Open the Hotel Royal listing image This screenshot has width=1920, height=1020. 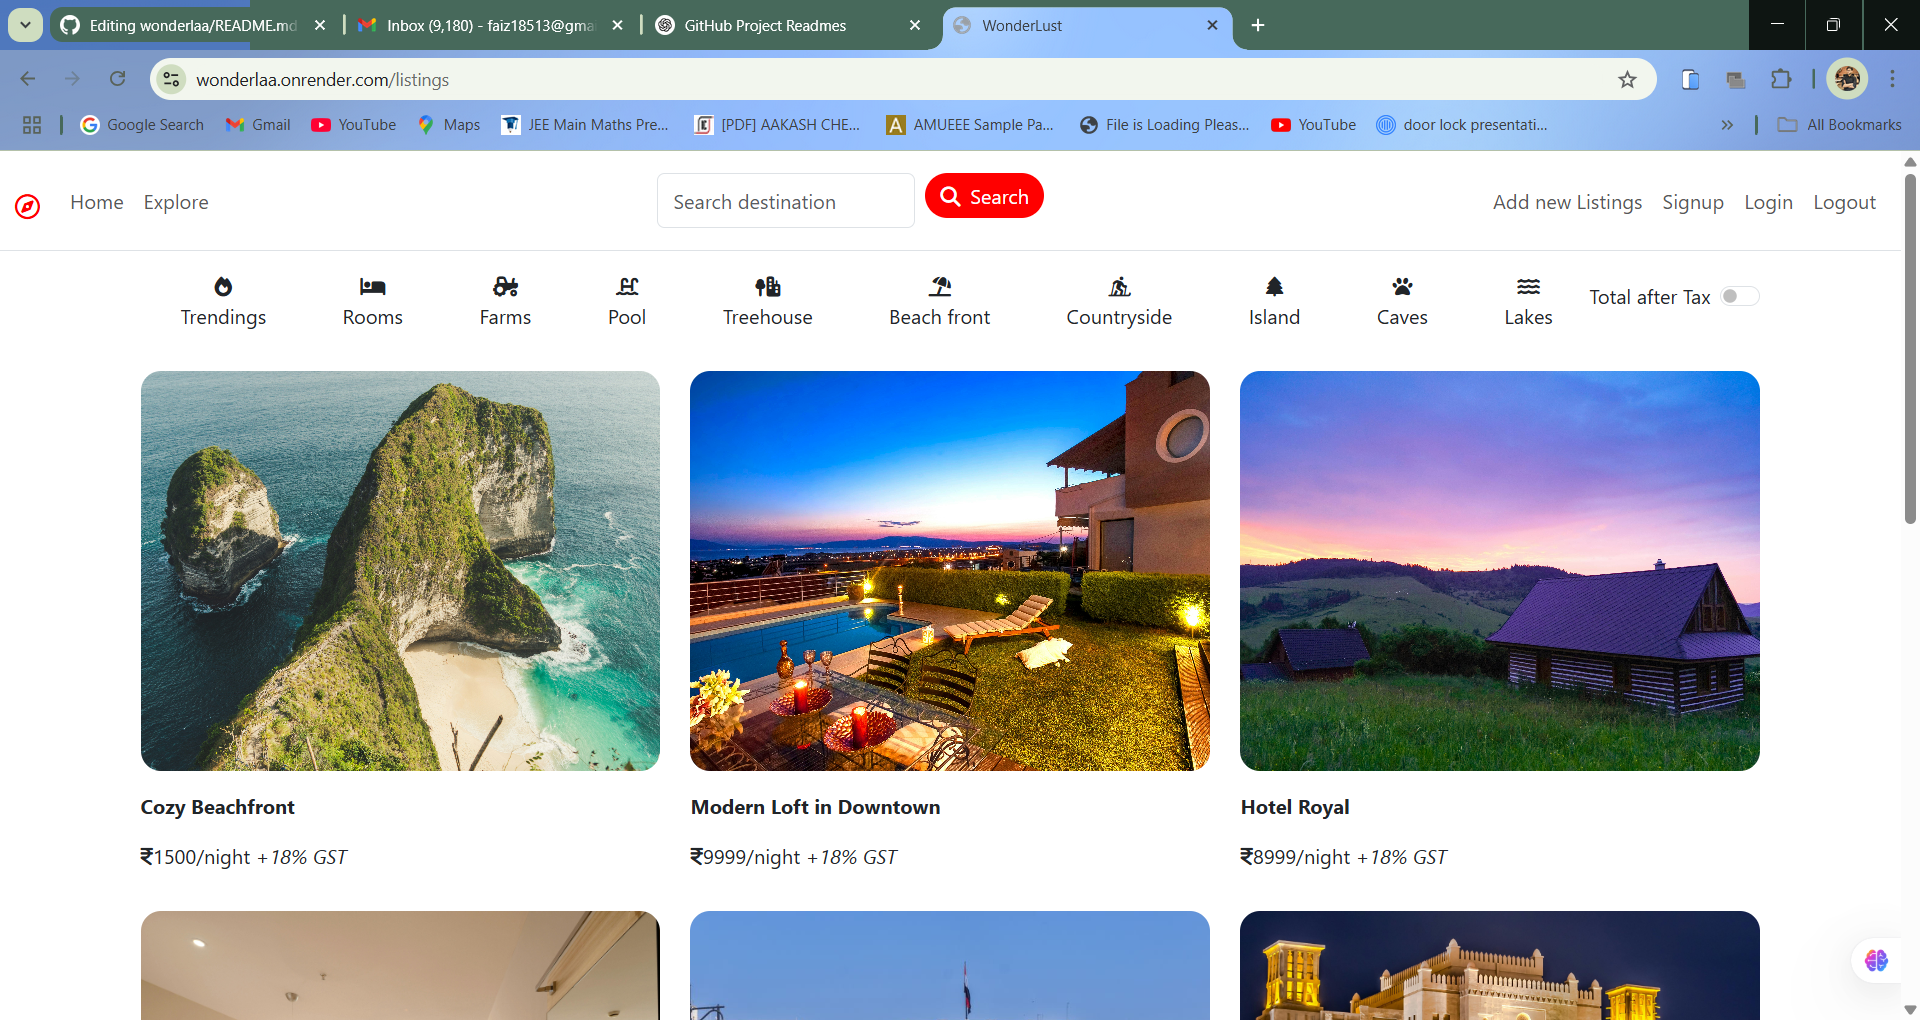tap(1500, 571)
